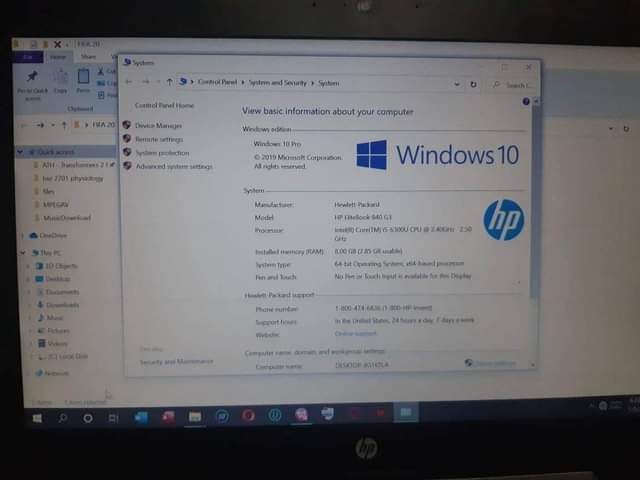Select Desktop under This PC
Screen dimensions: 640x480
pyautogui.click(x=58, y=279)
